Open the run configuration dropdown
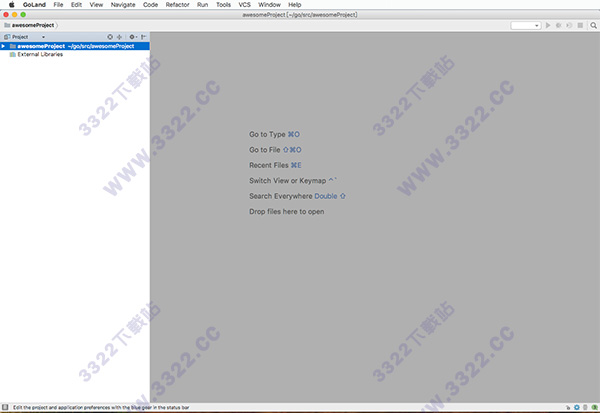Image resolution: width=600 pixels, height=413 pixels. point(526,25)
